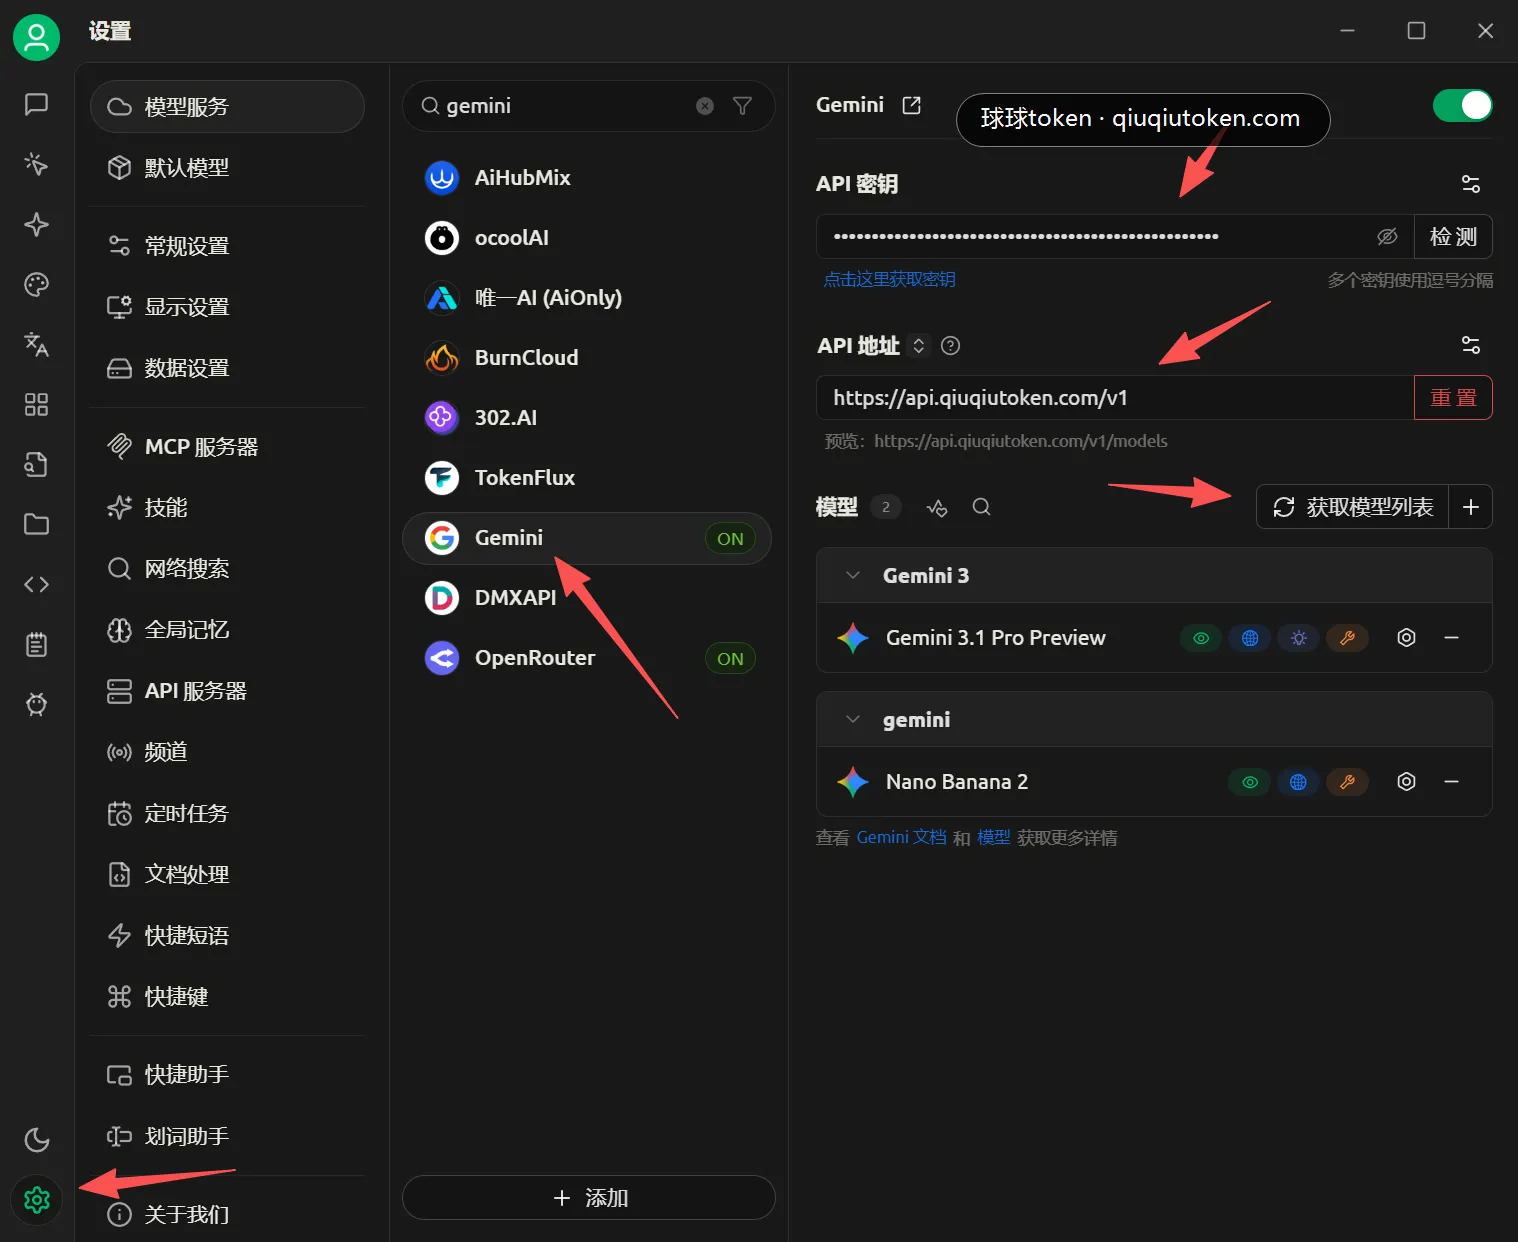Screen dimensions: 1518x1242
Task: Open 网络搜索 settings
Action: 227,568
